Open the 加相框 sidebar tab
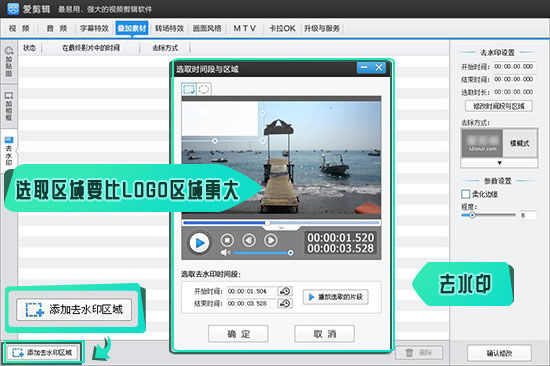The width and height of the screenshot is (550, 366). (x=9, y=107)
